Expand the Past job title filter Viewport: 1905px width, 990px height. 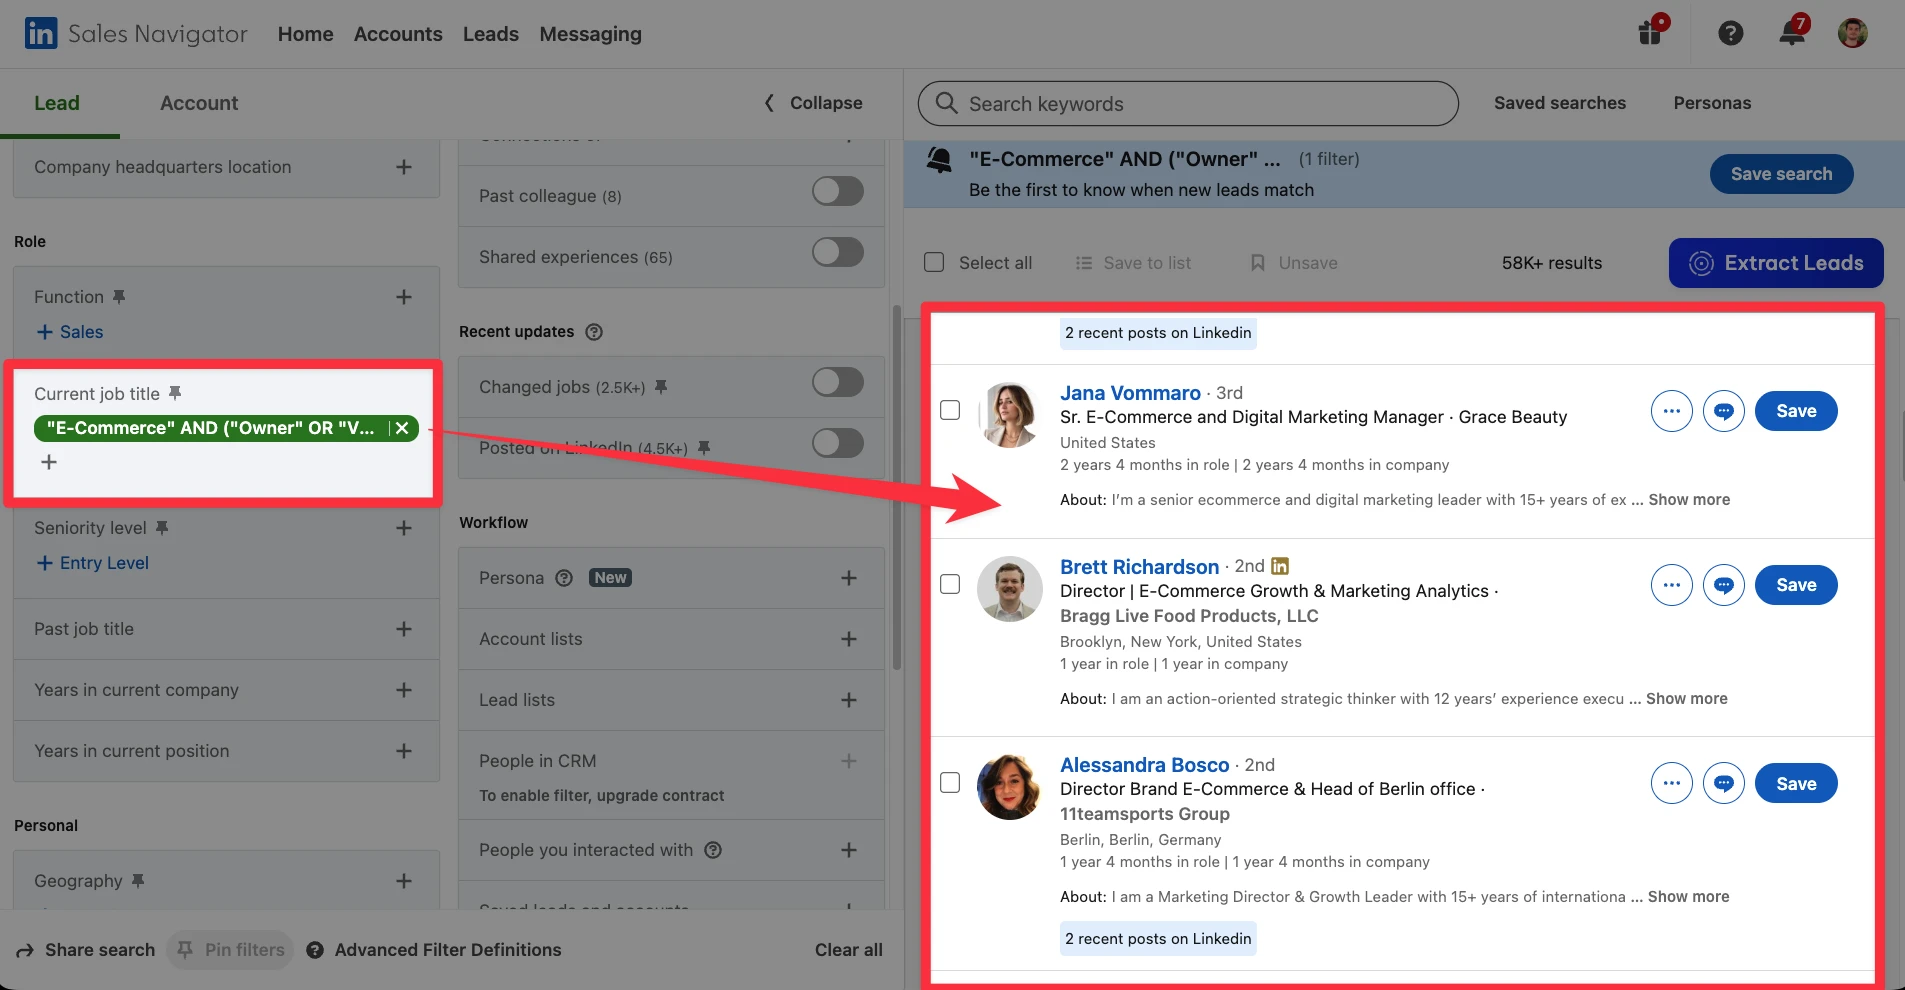tap(404, 629)
